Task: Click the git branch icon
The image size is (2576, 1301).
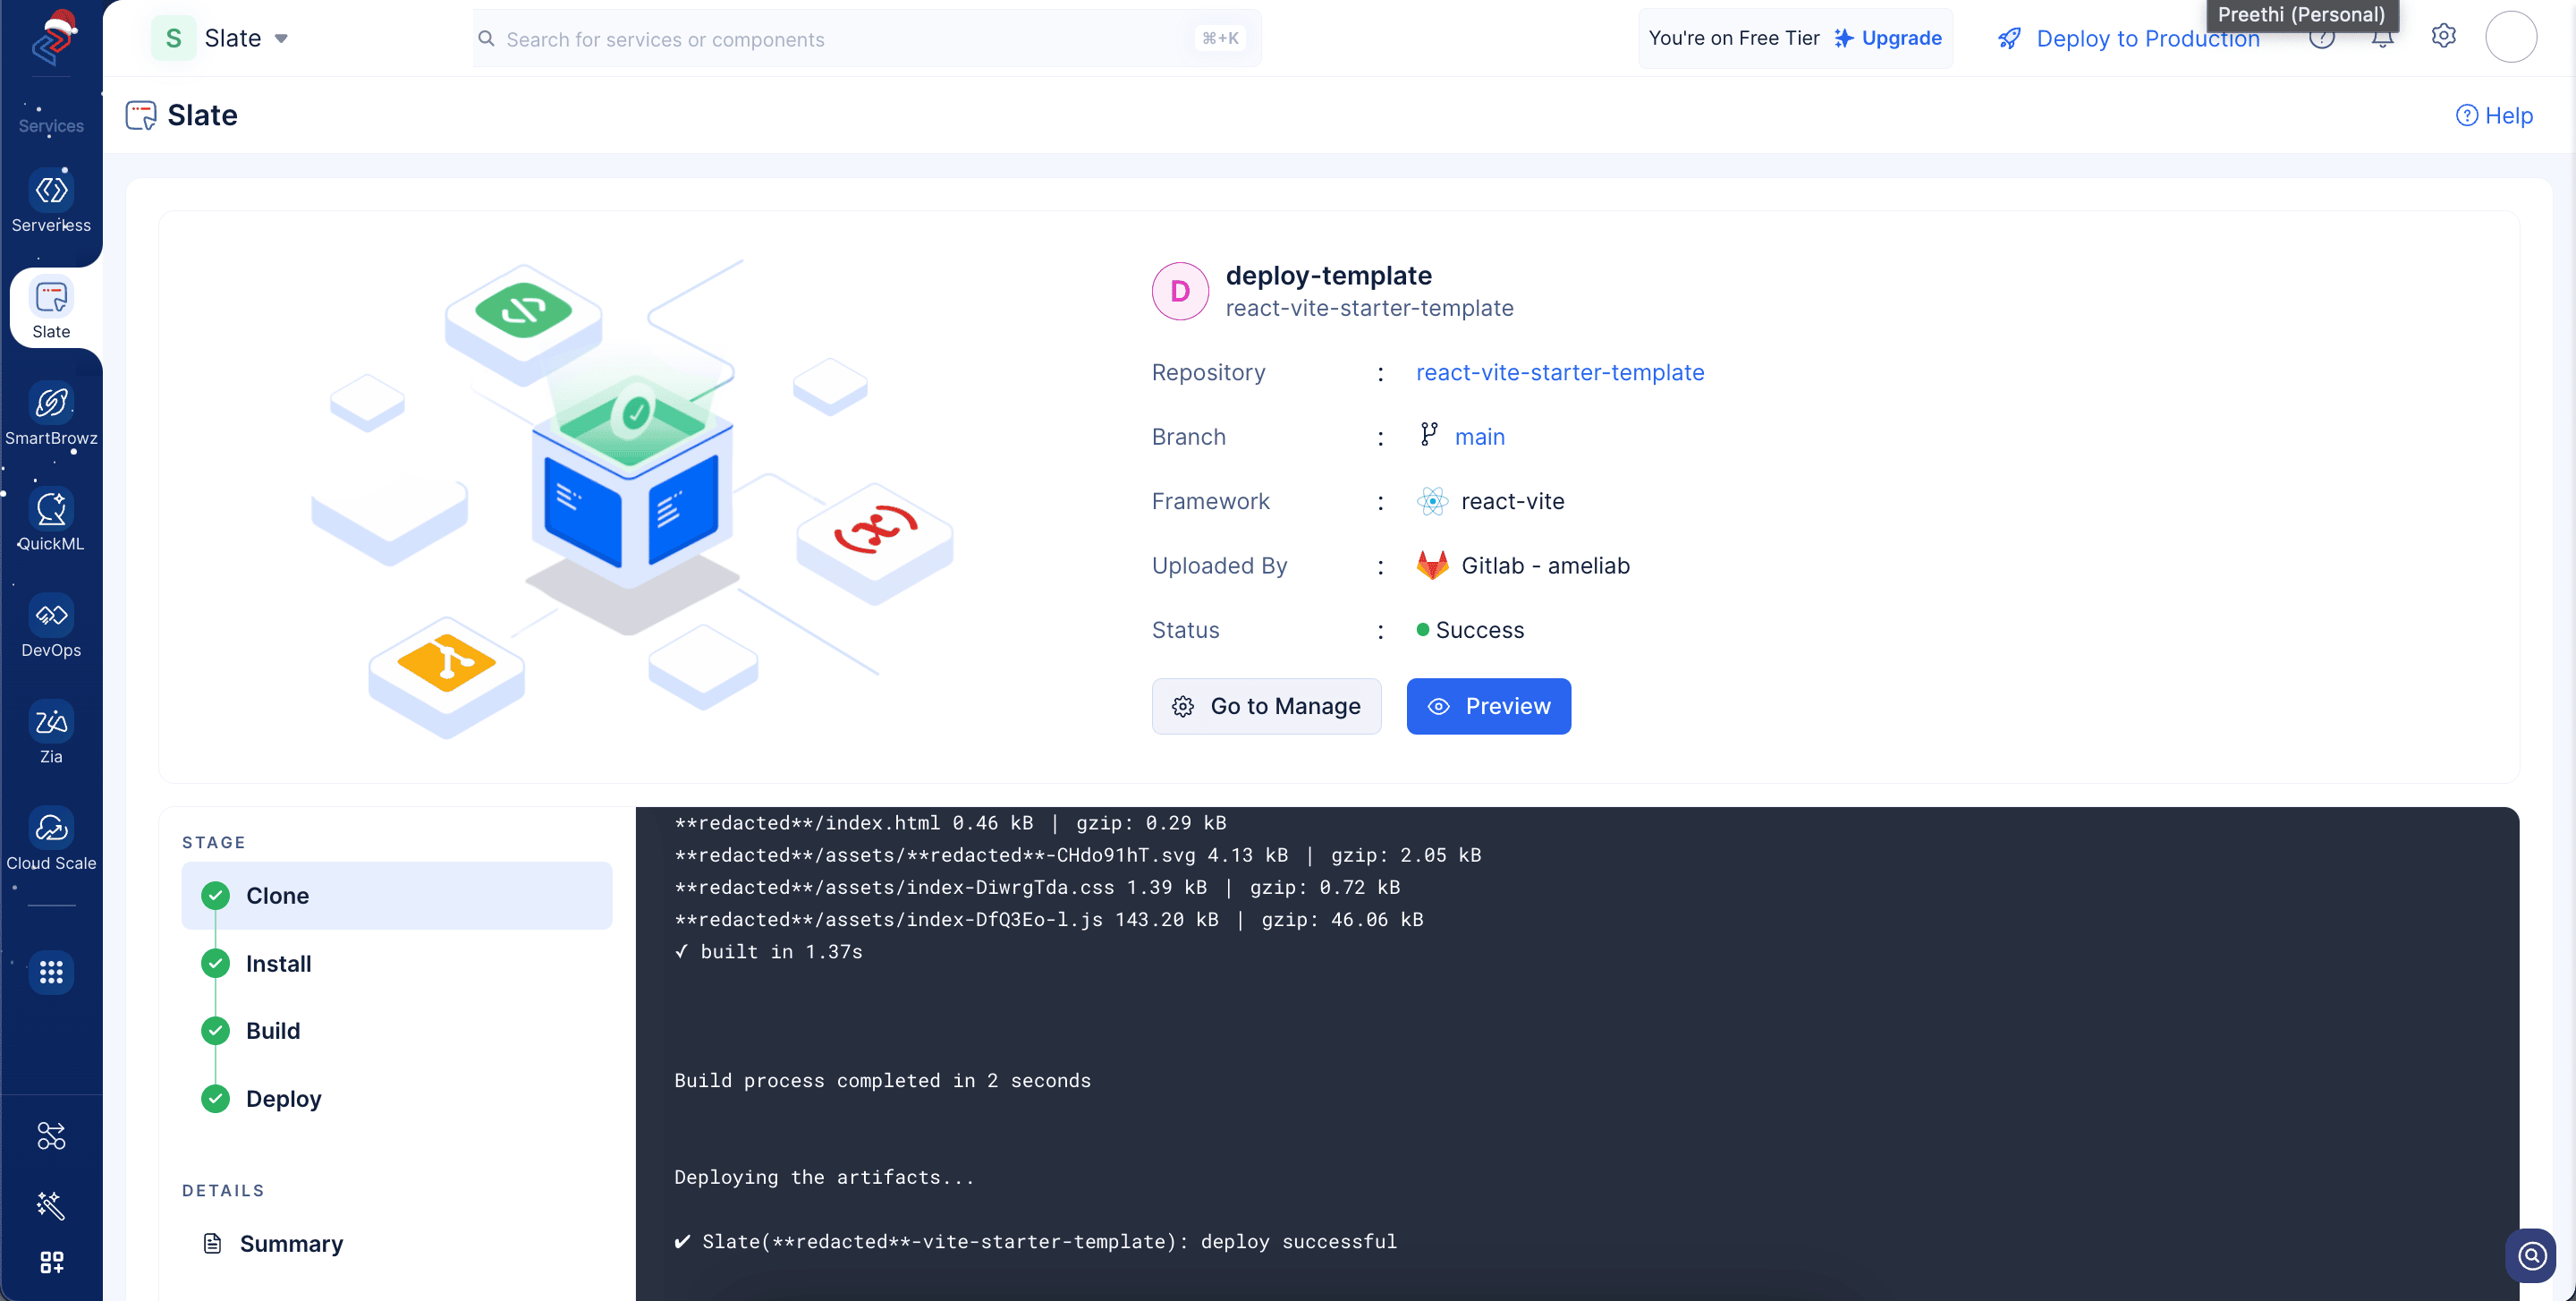Action: (x=1429, y=435)
